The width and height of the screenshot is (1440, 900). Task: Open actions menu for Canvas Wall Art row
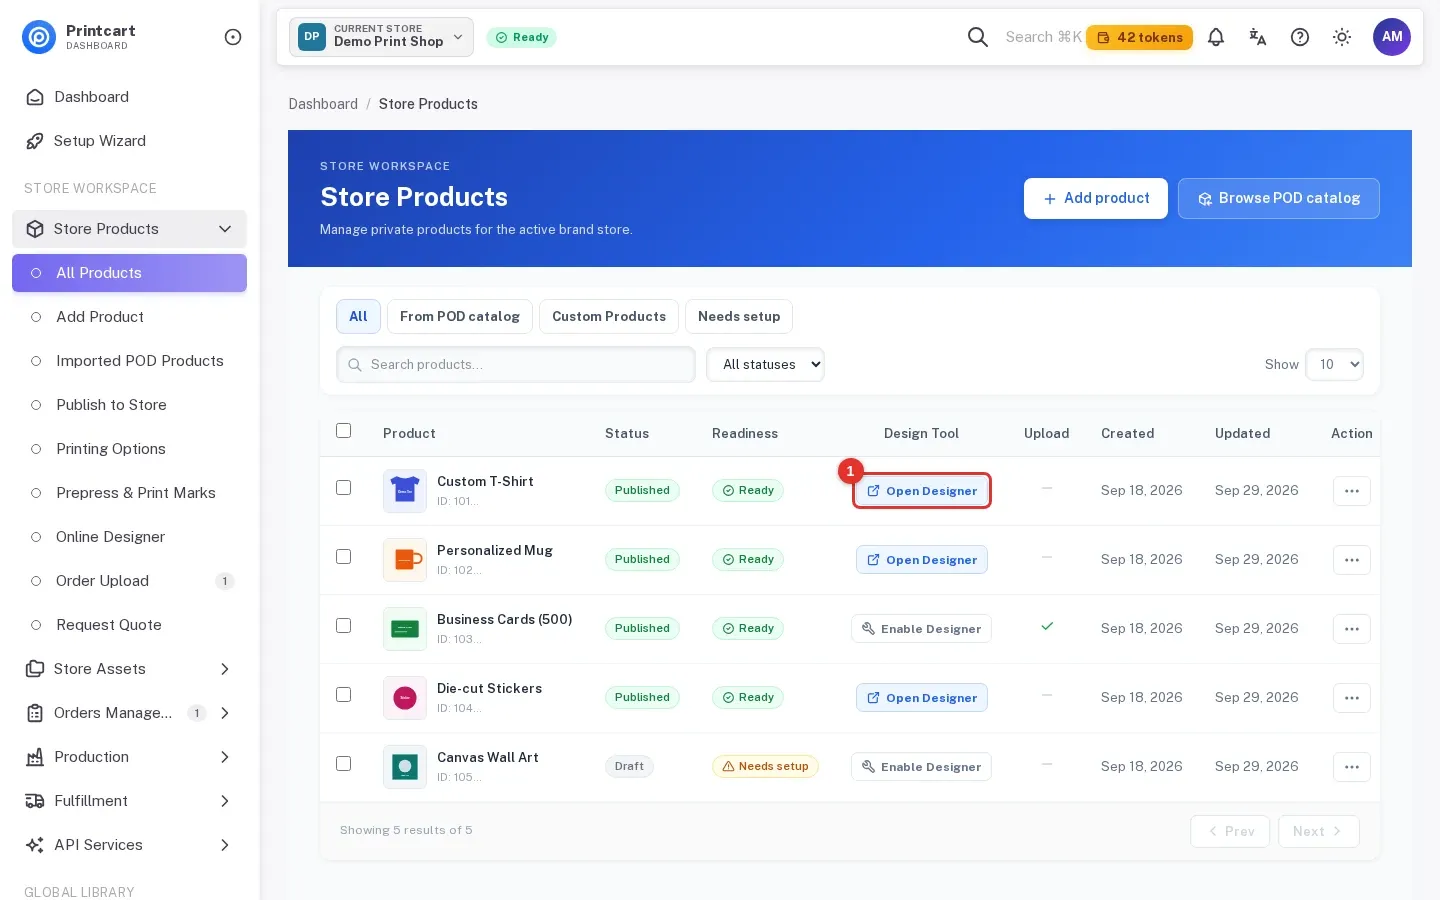1352,767
